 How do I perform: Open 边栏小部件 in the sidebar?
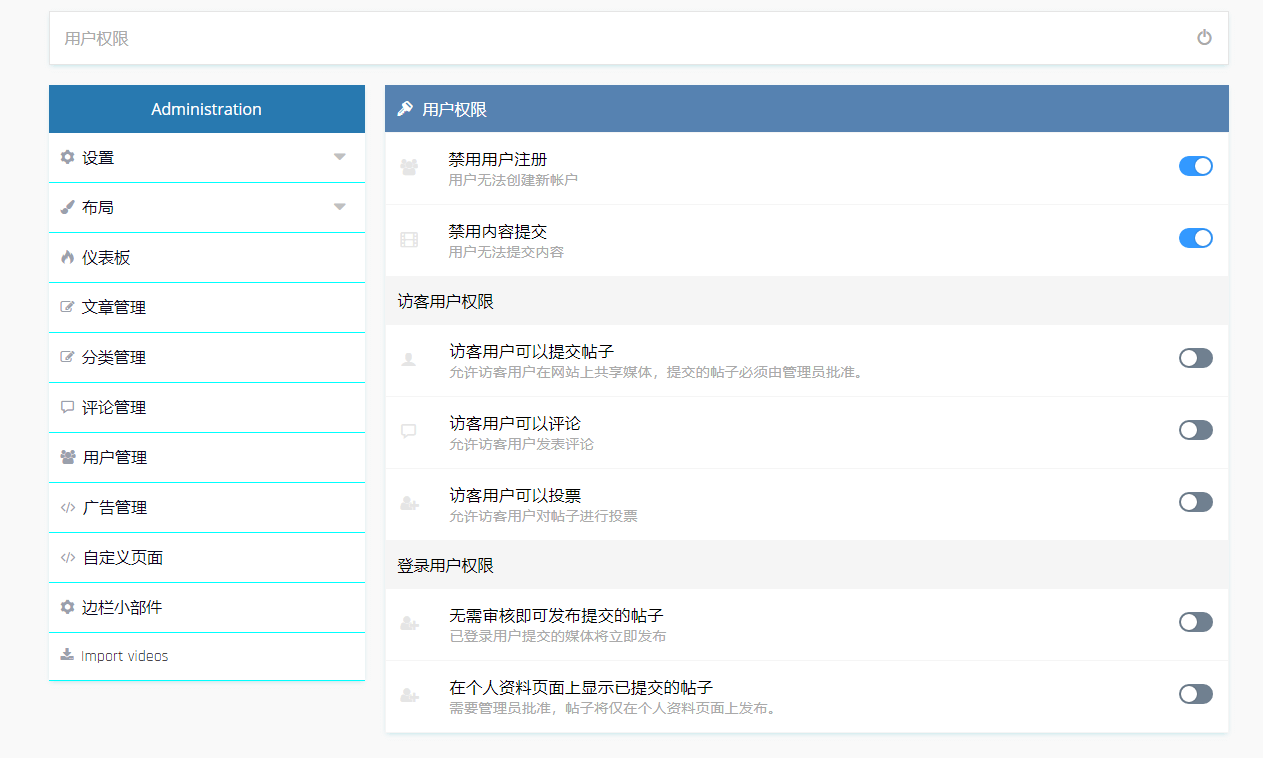coord(207,608)
